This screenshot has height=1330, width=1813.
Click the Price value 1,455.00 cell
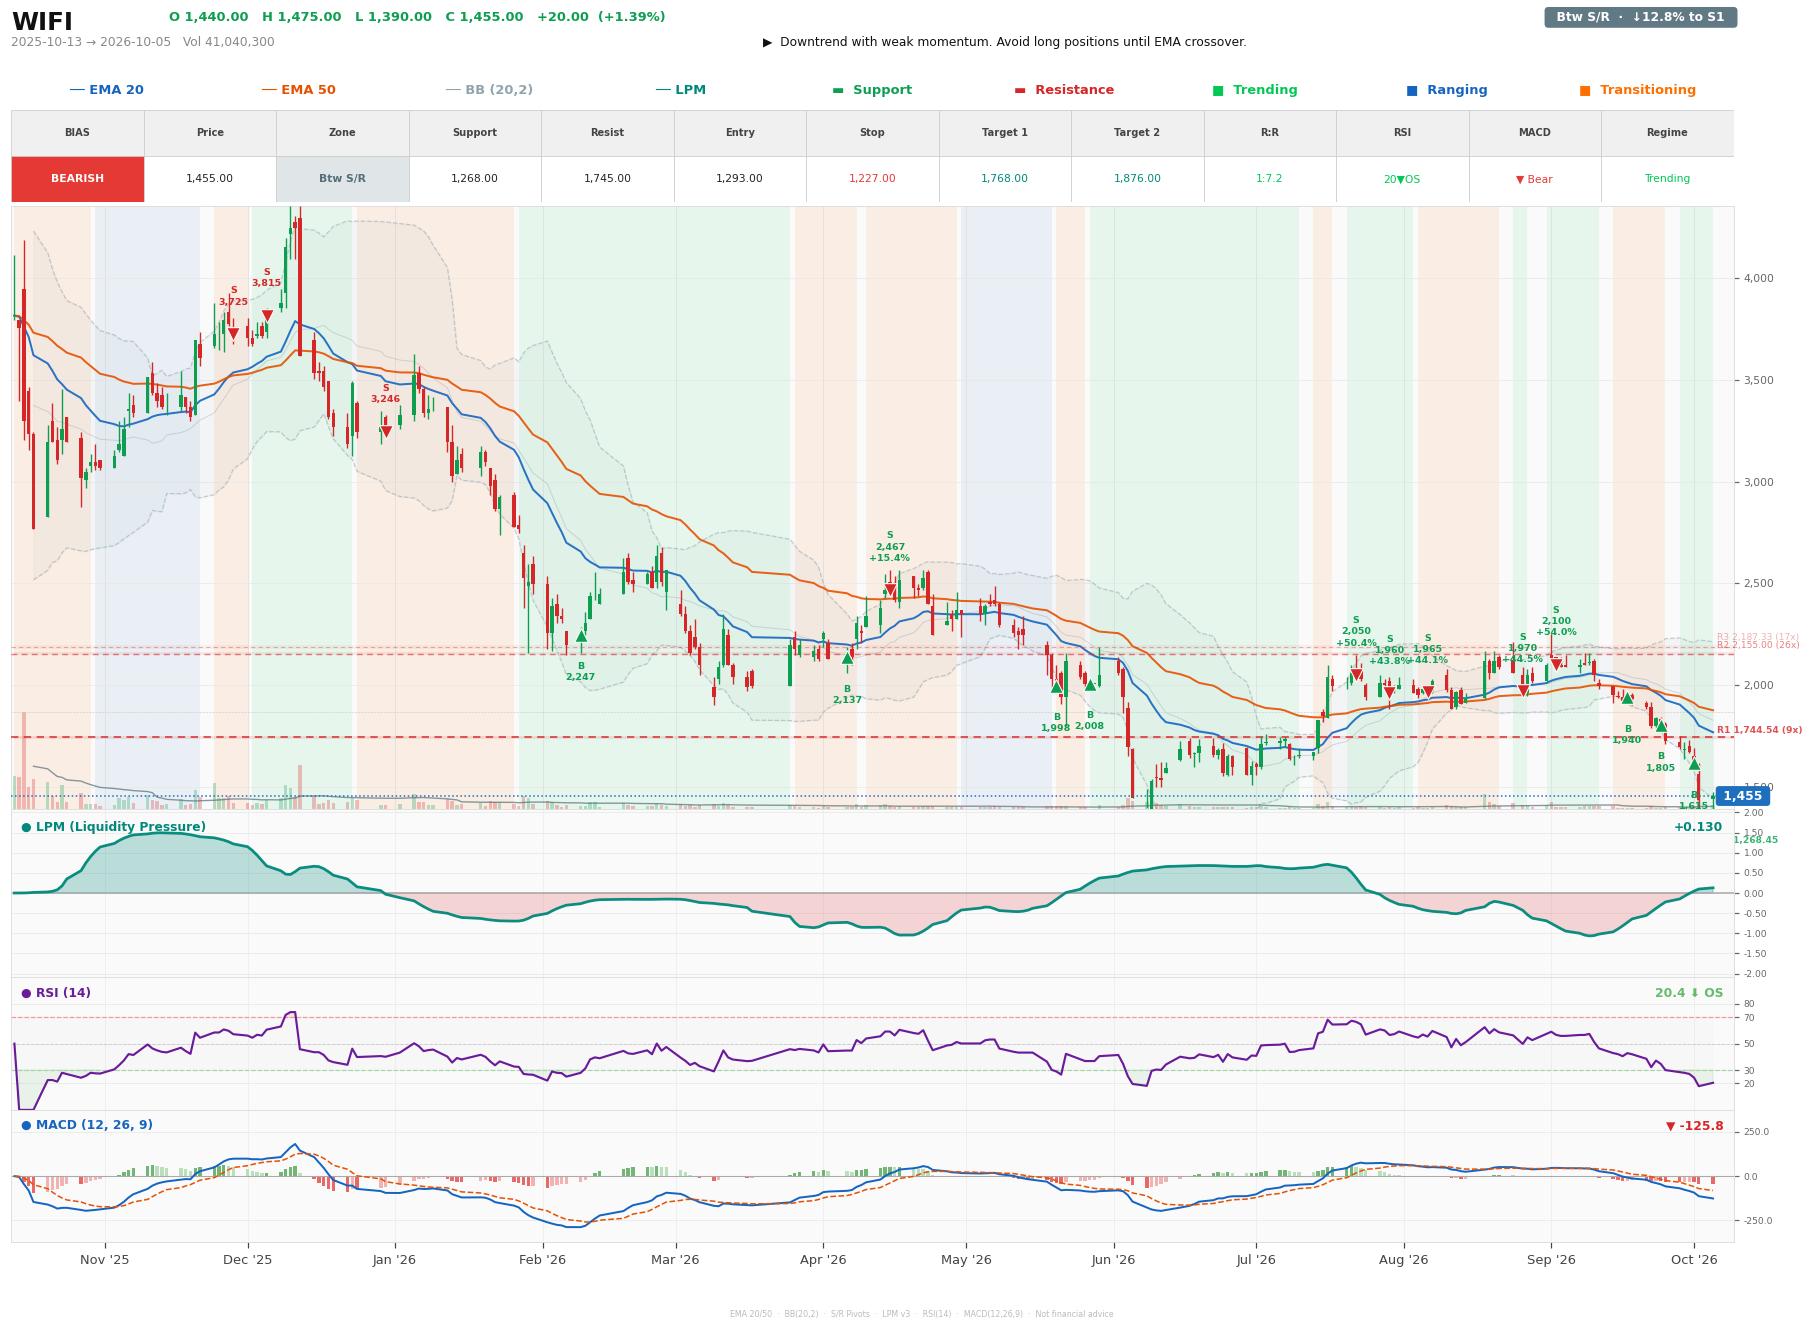210,179
